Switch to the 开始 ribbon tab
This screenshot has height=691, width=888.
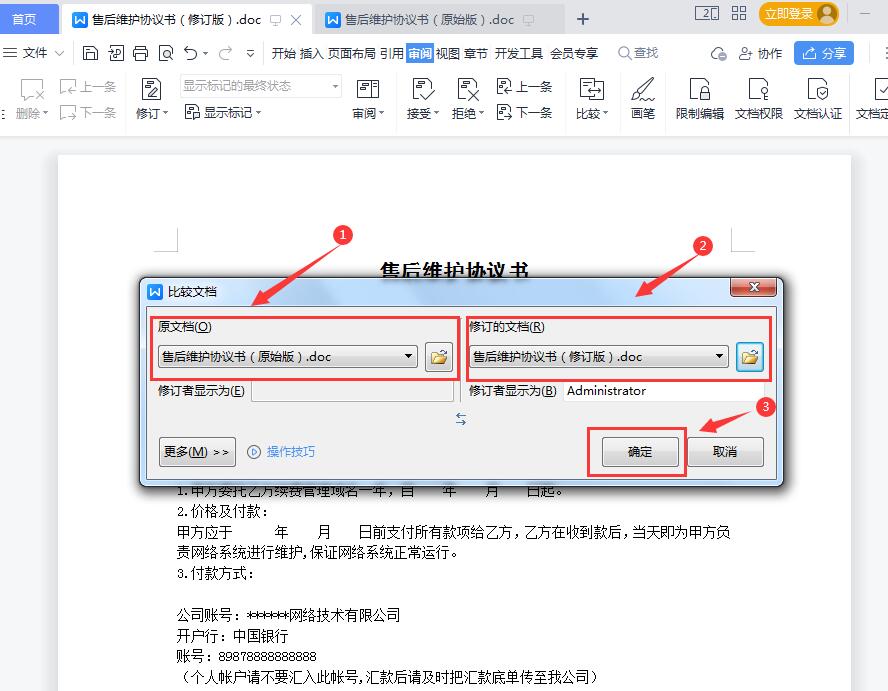[x=284, y=53]
